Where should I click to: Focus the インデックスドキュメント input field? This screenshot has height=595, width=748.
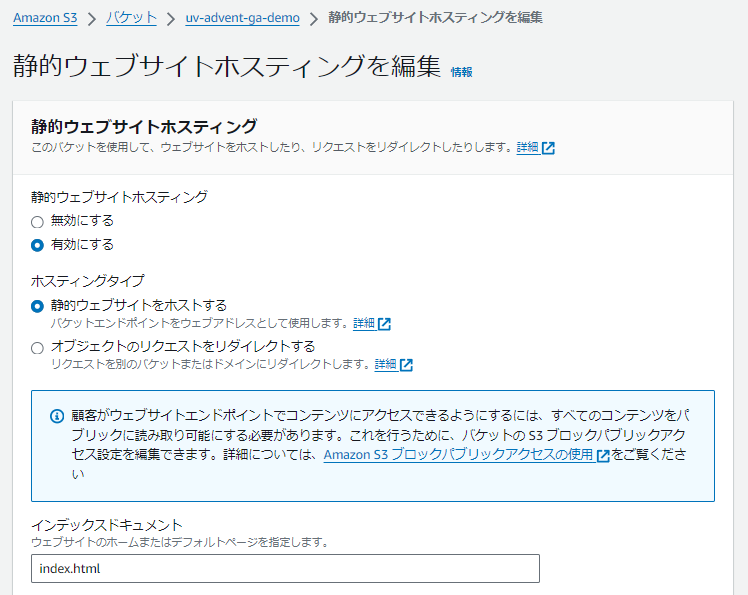(x=285, y=568)
